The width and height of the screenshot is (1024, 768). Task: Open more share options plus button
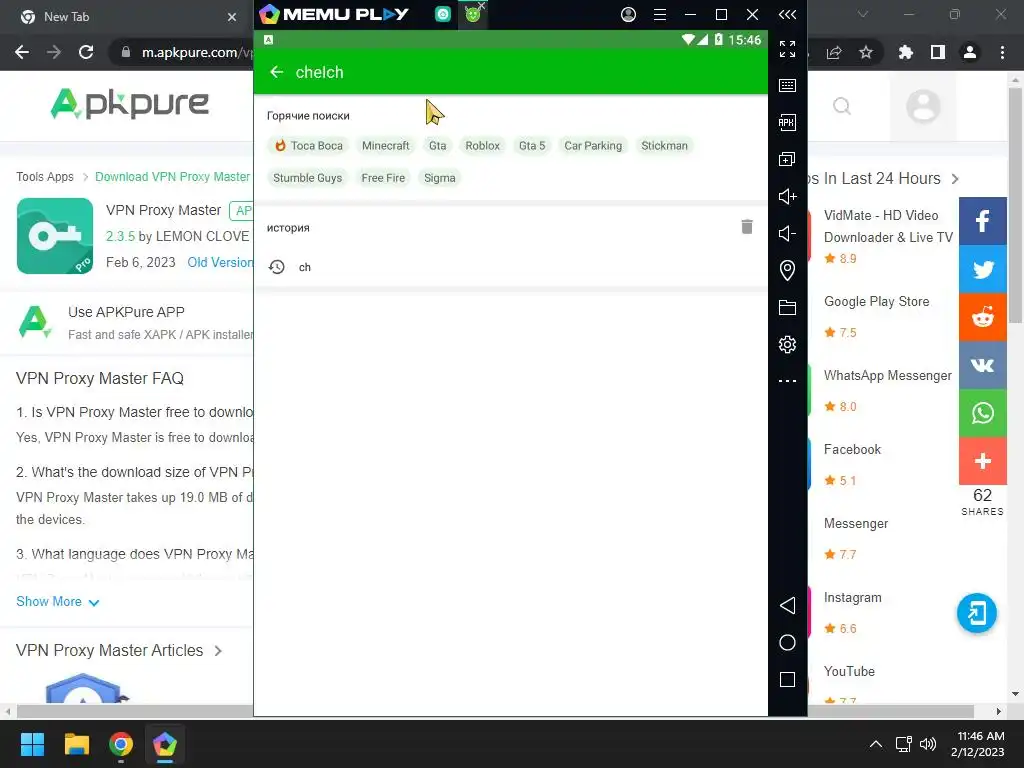pos(982,461)
